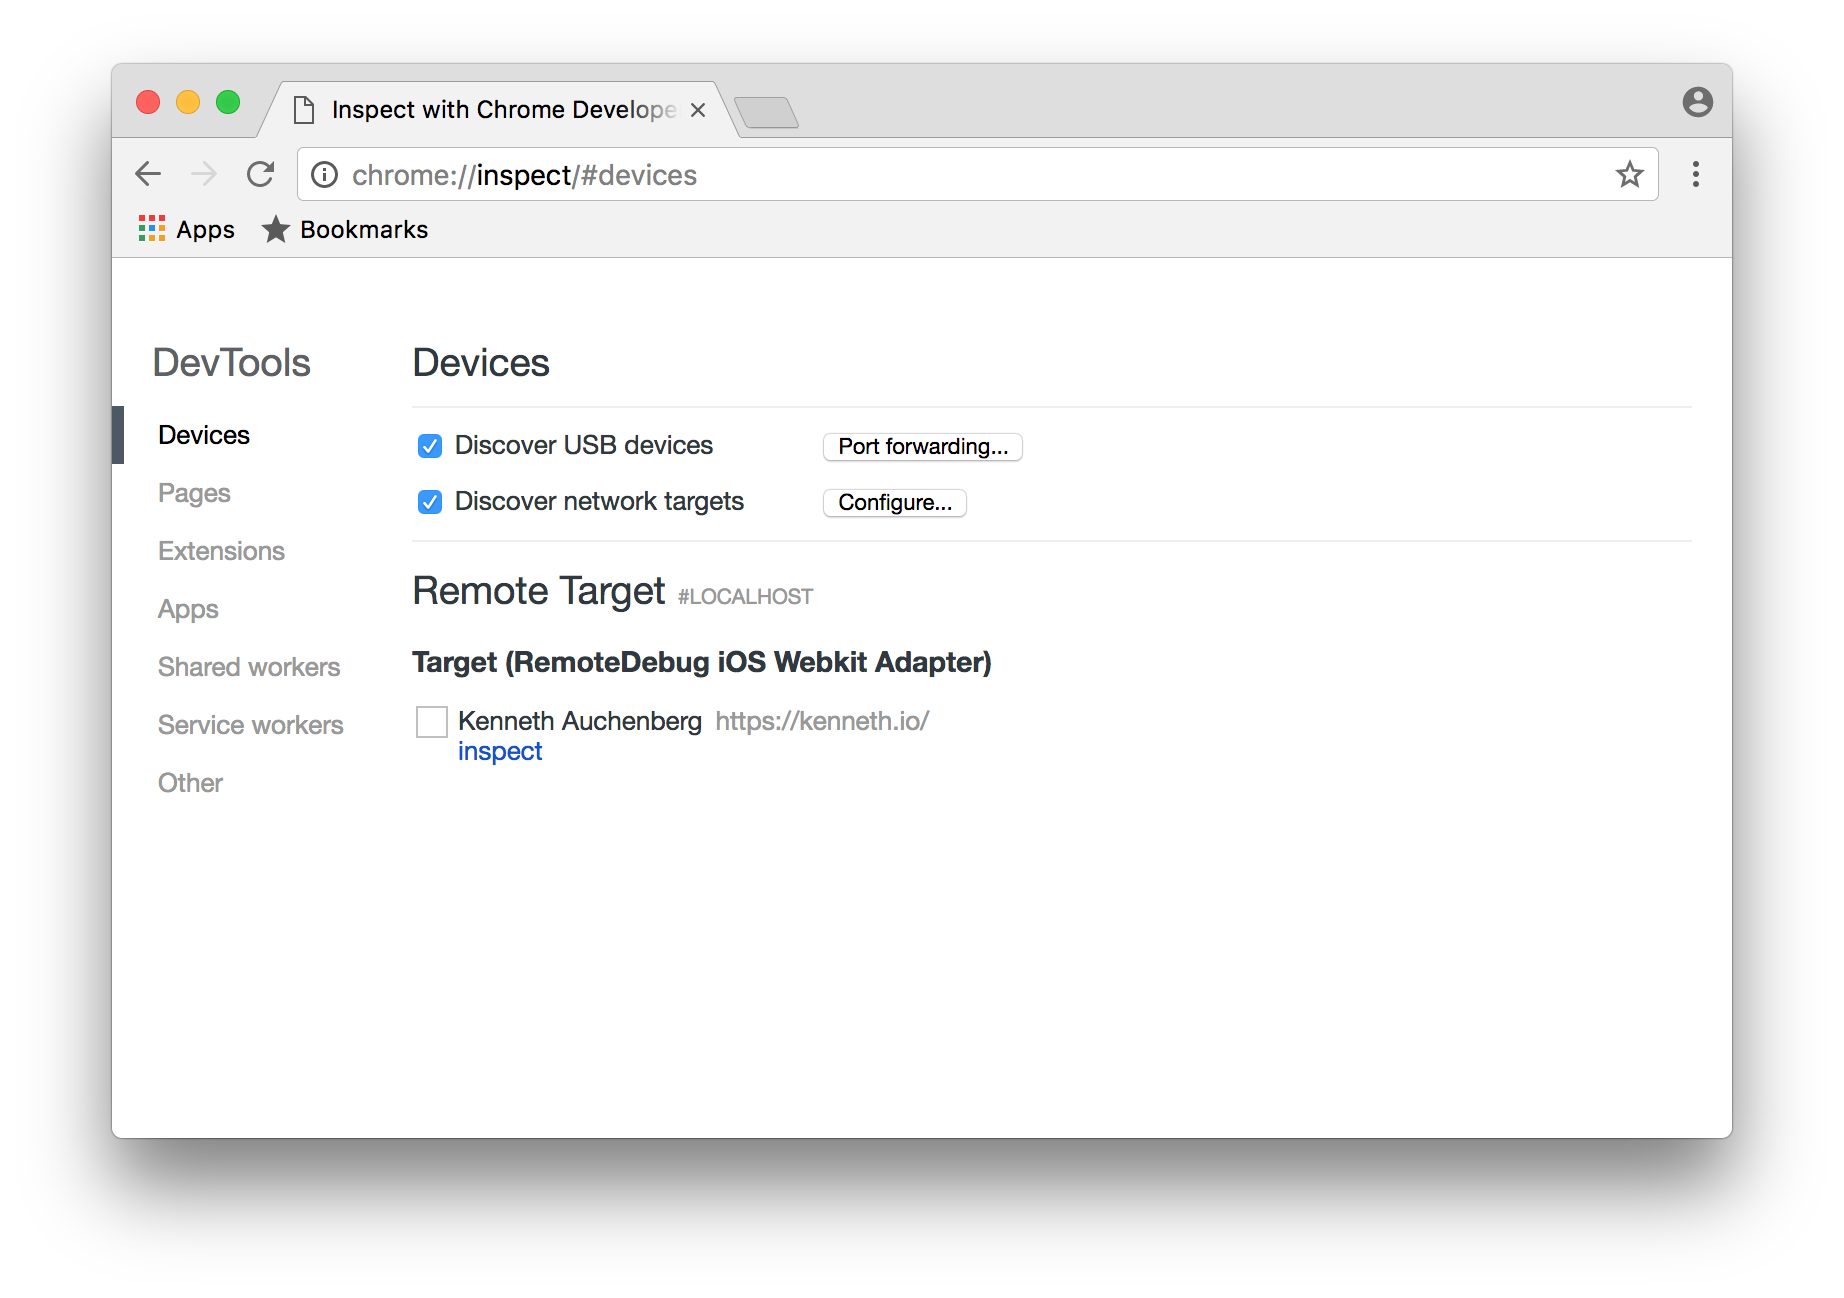The height and width of the screenshot is (1298, 1844).
Task: Uncheck Discover network targets
Action: point(430,502)
